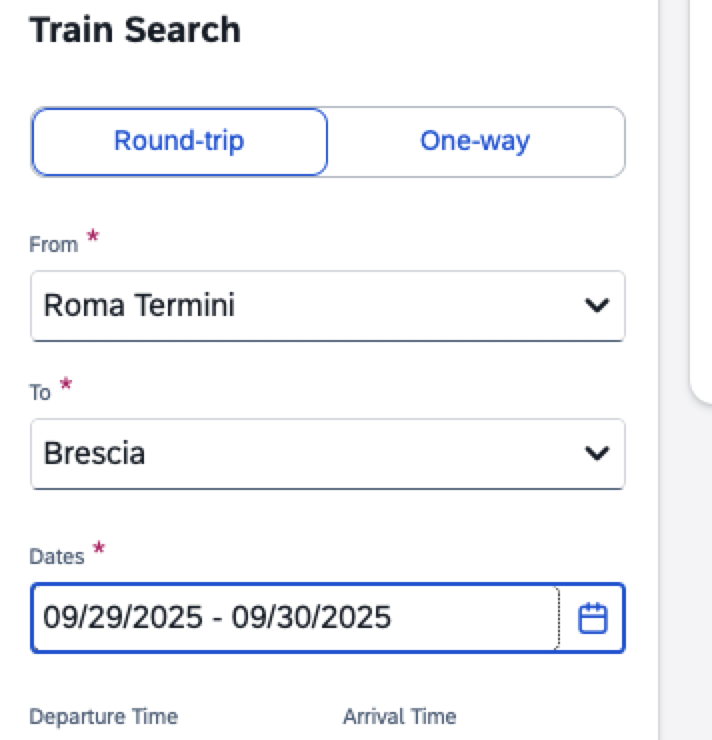712x740 pixels.
Task: Click the Train Search heading
Action: [135, 30]
